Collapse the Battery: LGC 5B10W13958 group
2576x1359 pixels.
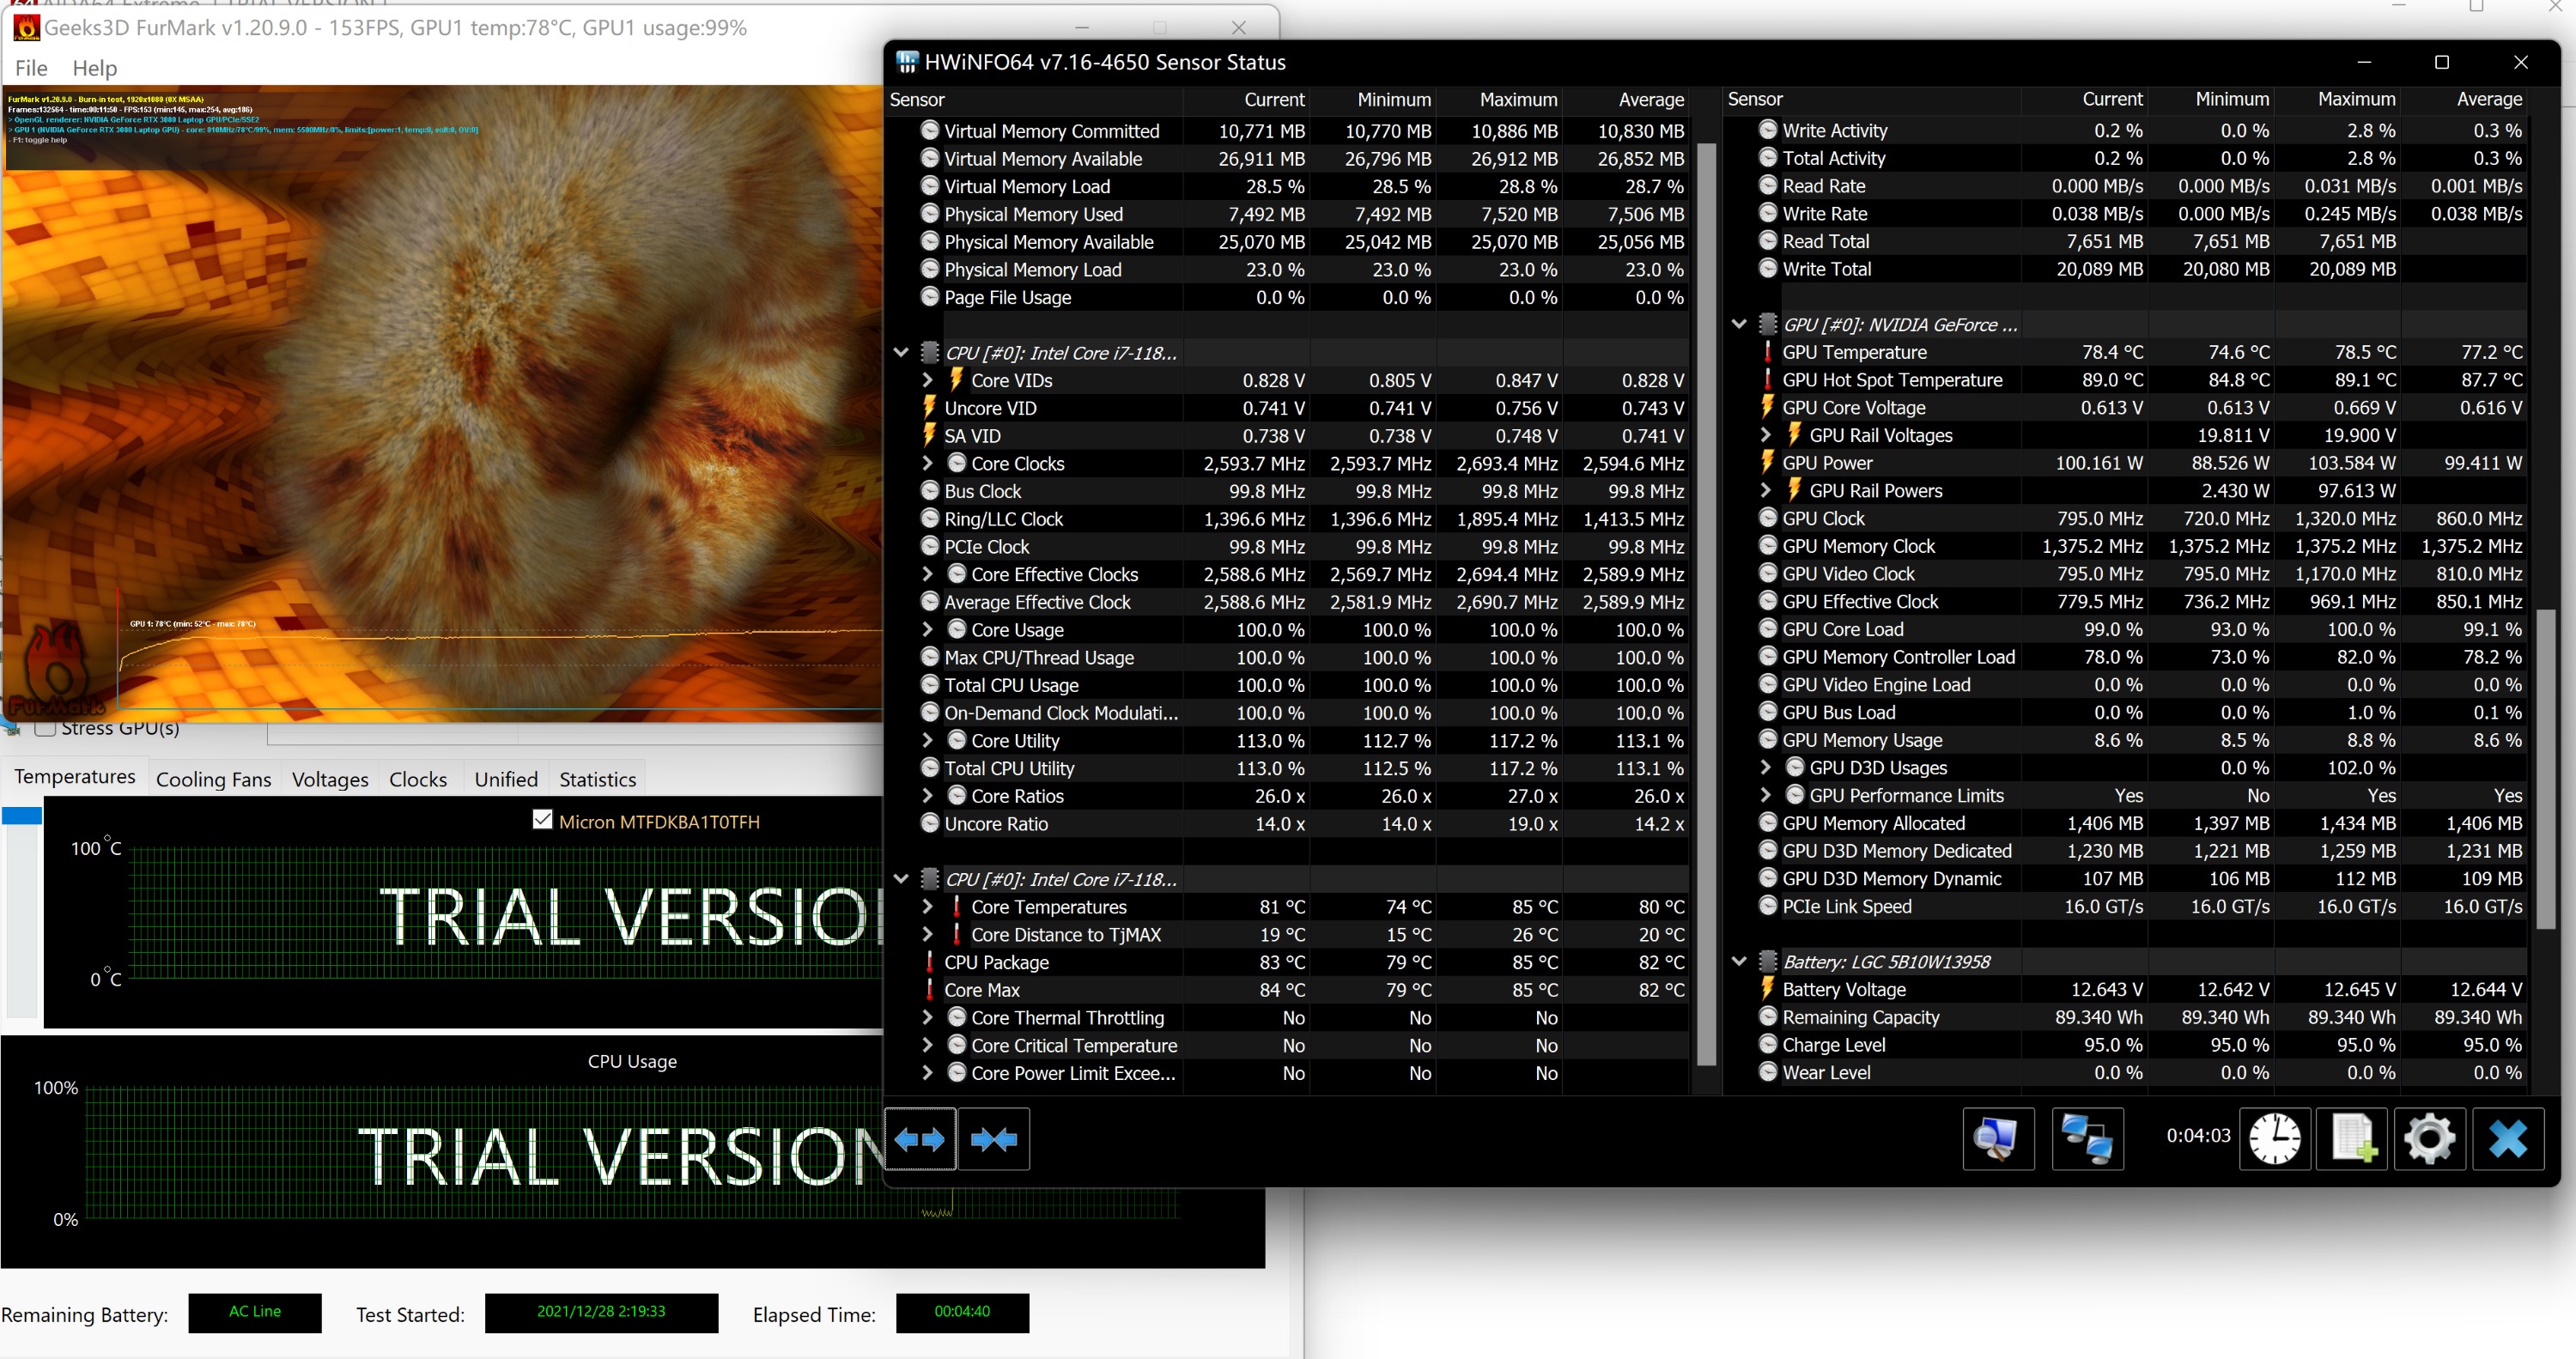(x=1739, y=961)
